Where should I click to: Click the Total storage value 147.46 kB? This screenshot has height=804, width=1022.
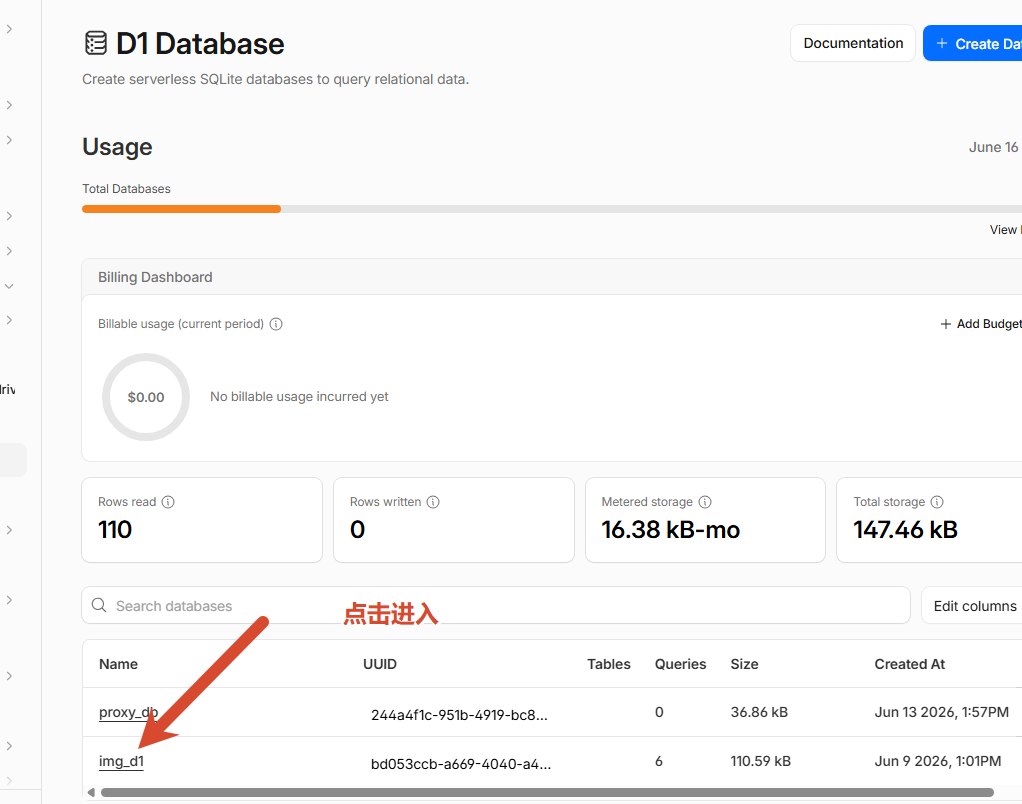[905, 530]
